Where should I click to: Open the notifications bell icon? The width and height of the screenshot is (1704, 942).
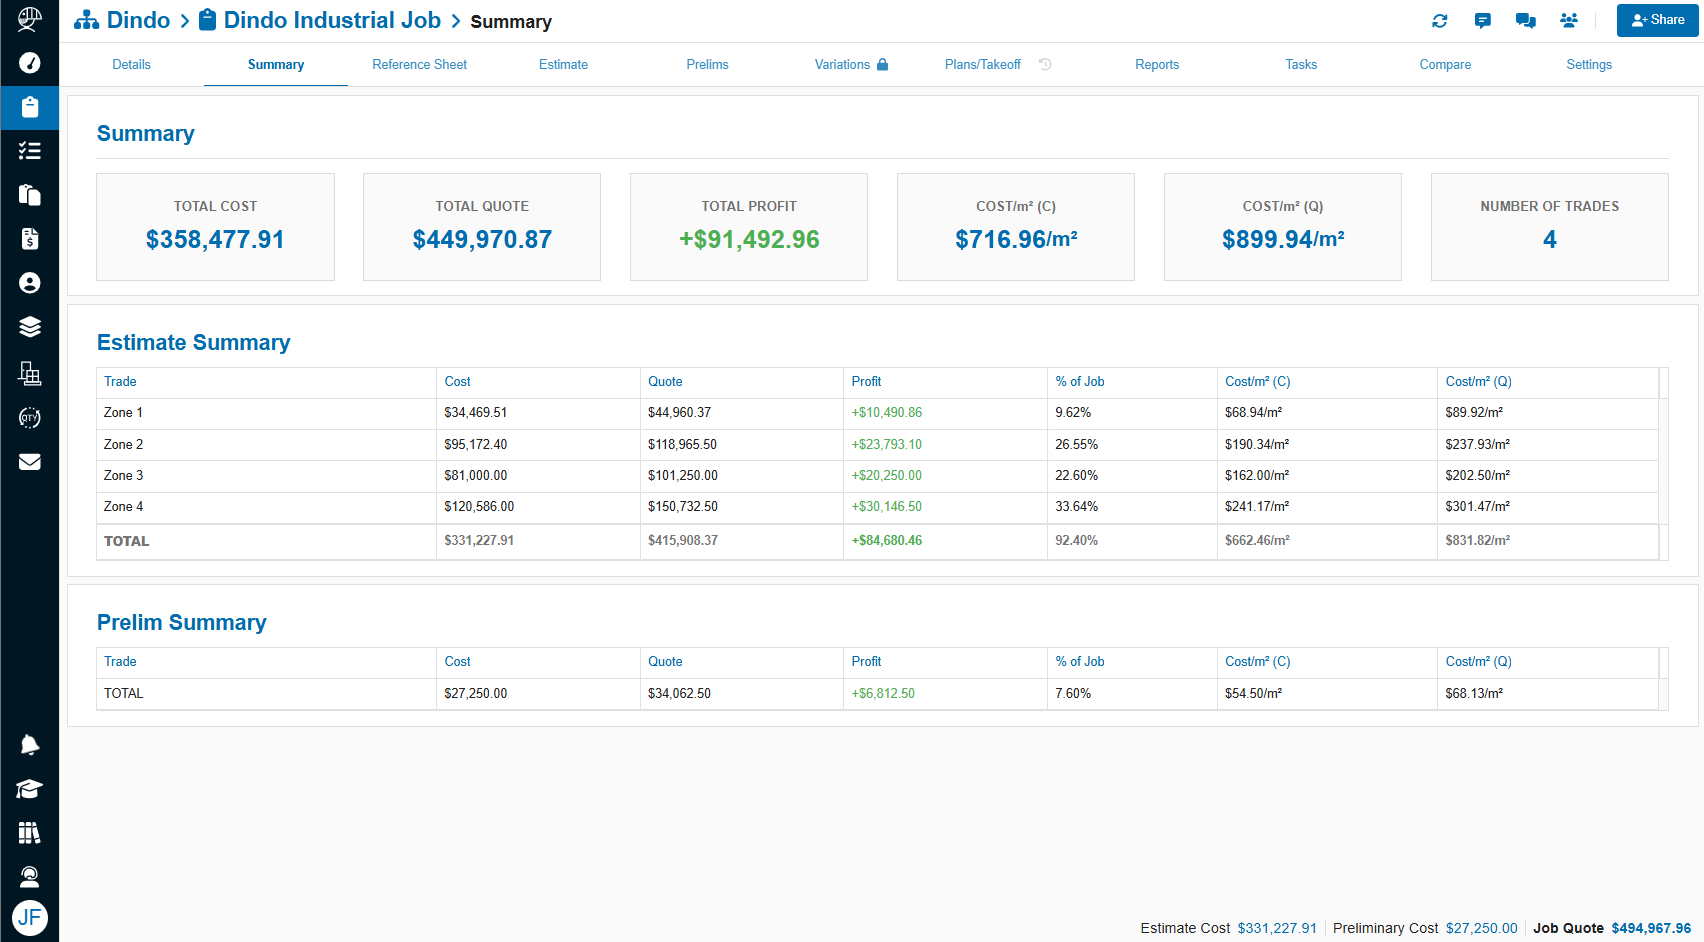30,745
